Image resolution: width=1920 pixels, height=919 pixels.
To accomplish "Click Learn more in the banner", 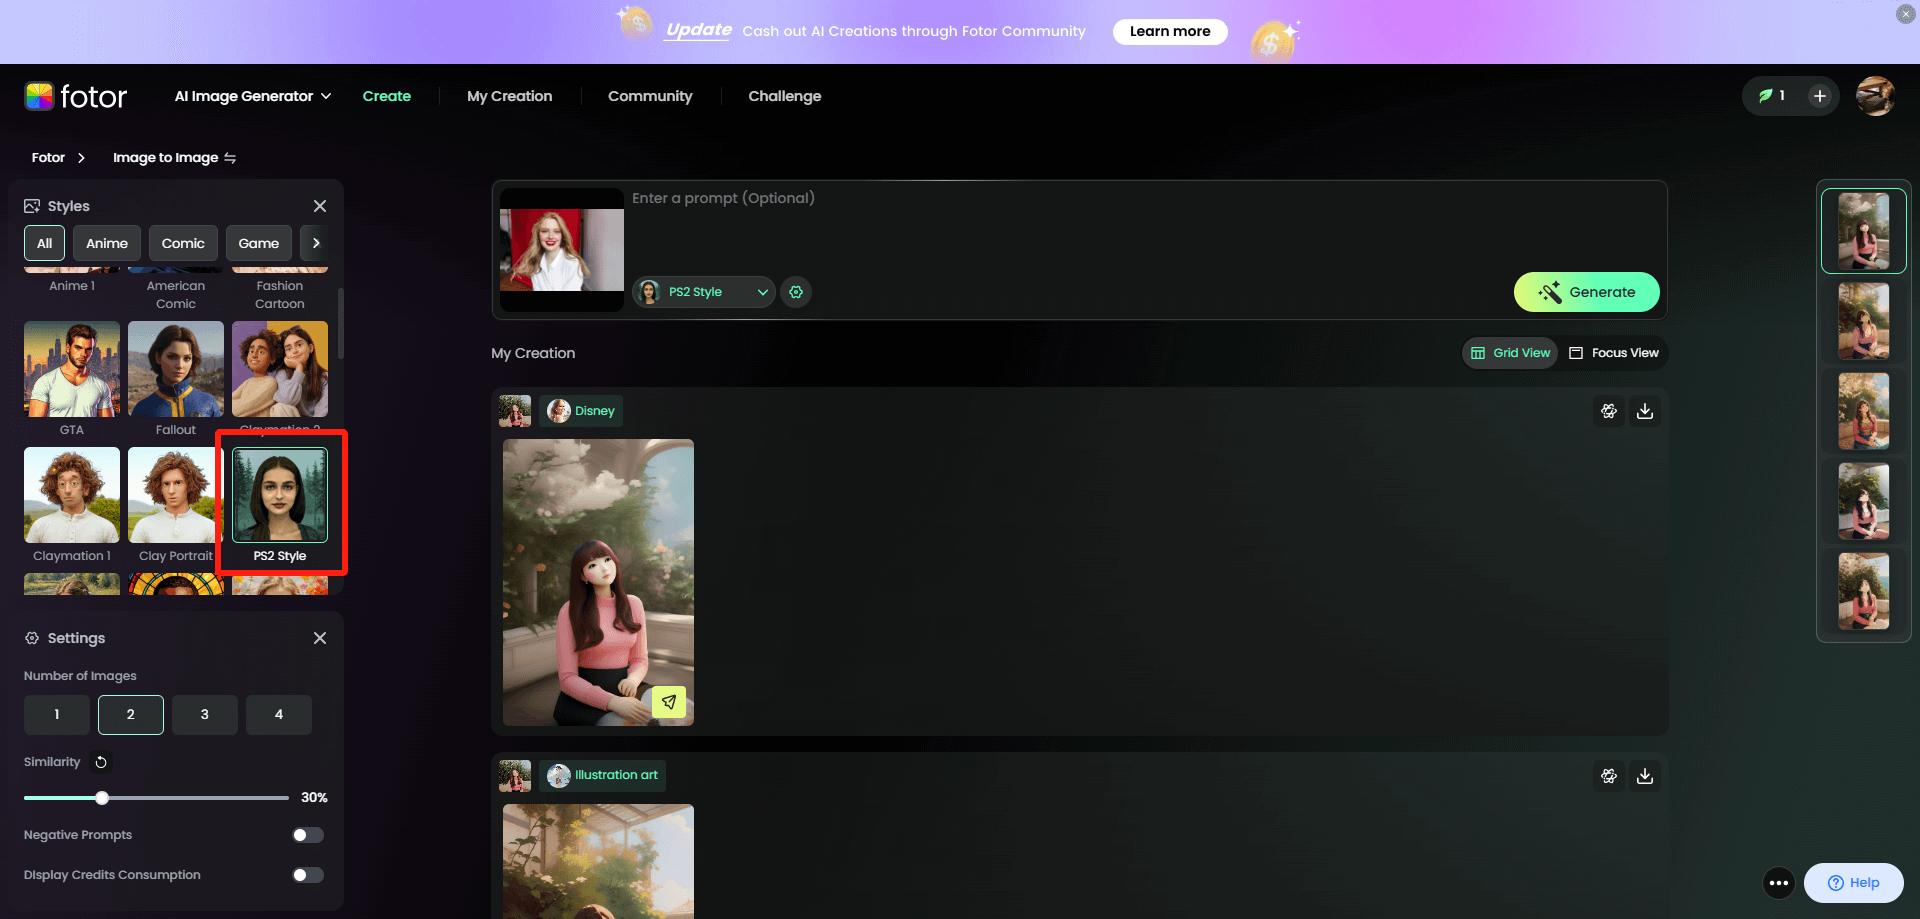I will [x=1169, y=31].
